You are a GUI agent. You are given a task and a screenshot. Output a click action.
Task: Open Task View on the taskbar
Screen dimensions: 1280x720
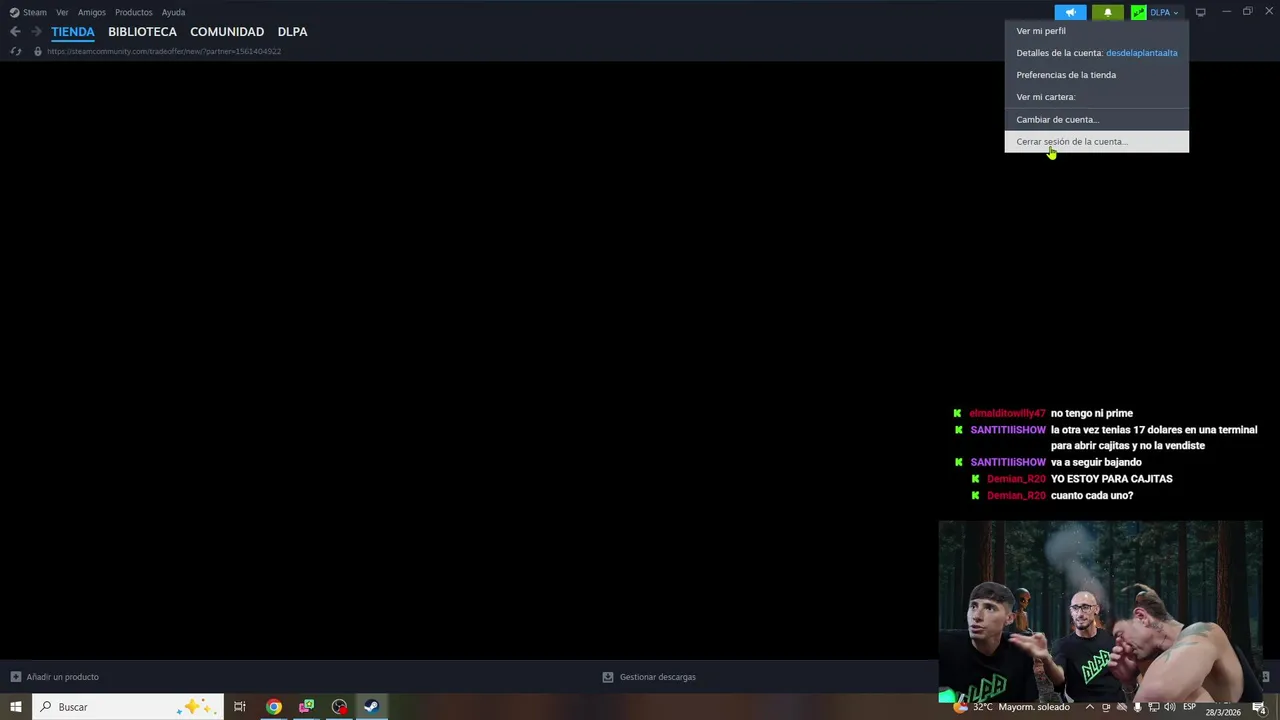(240, 707)
